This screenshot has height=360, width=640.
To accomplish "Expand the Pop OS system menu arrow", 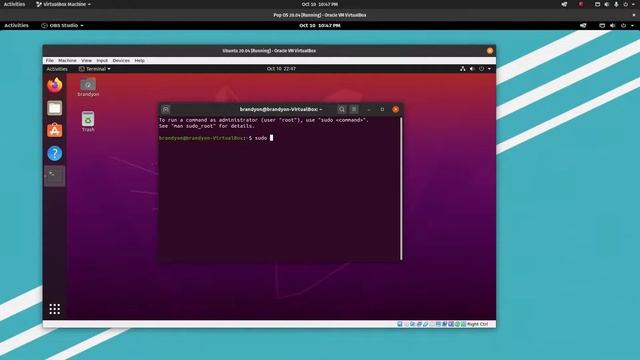I will pyautogui.click(x=632, y=25).
